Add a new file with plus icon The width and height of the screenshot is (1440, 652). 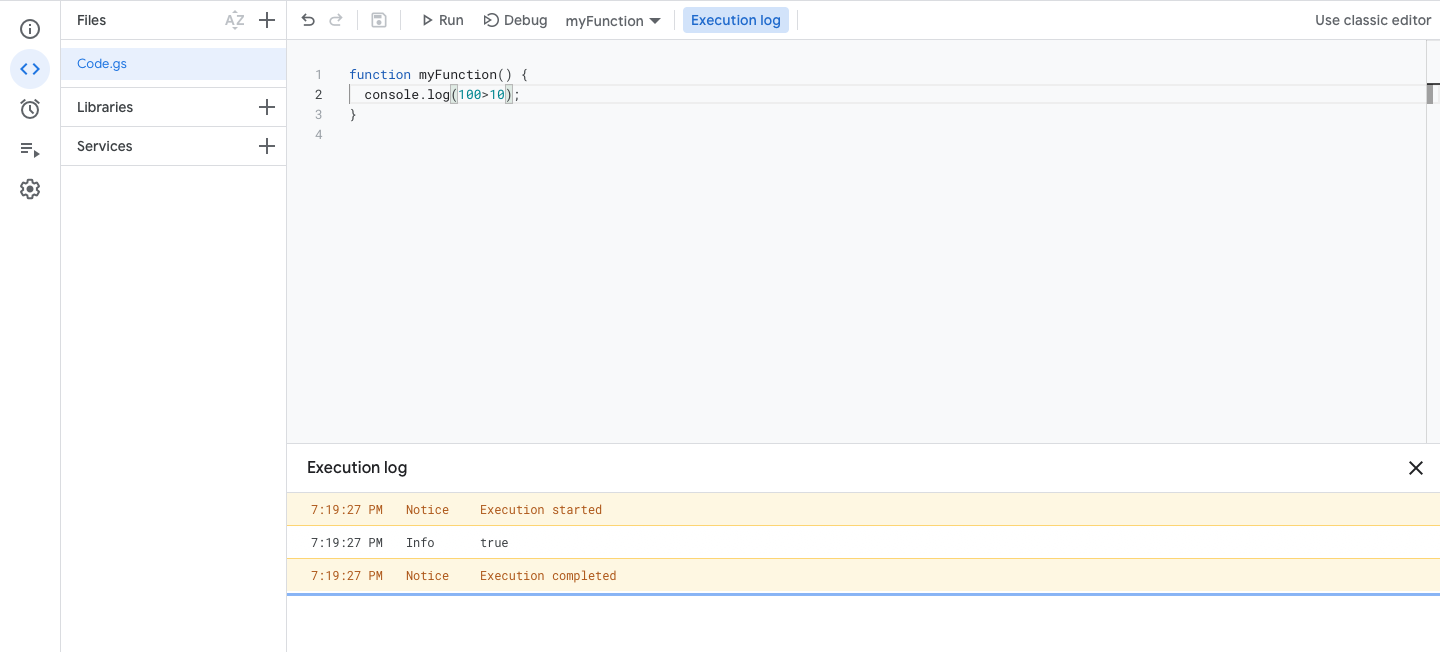click(x=267, y=20)
